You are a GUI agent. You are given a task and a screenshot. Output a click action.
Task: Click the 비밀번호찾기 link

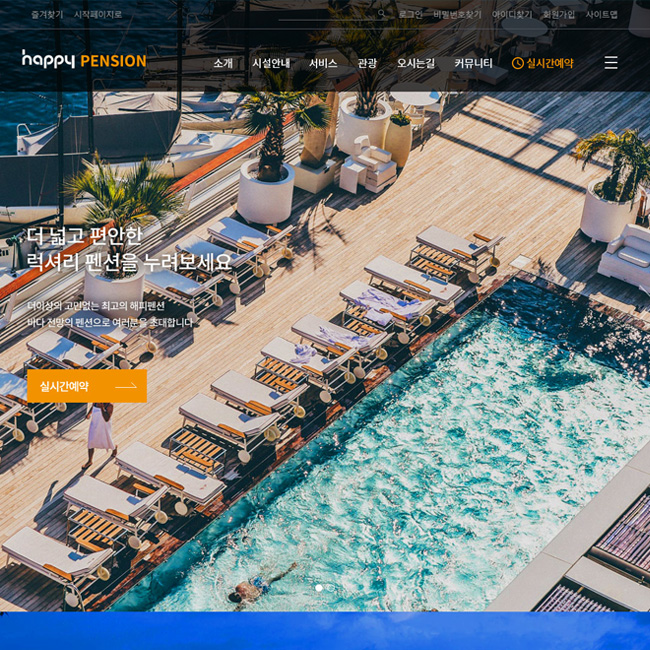pos(457,15)
